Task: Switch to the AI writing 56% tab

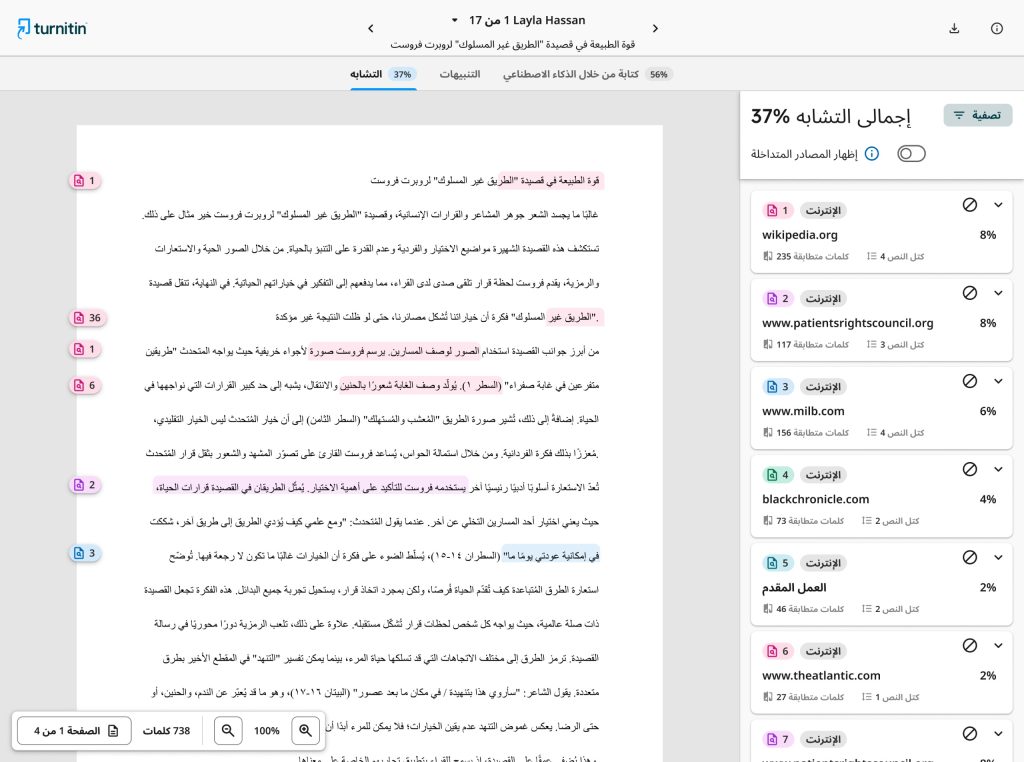Action: 588,74
